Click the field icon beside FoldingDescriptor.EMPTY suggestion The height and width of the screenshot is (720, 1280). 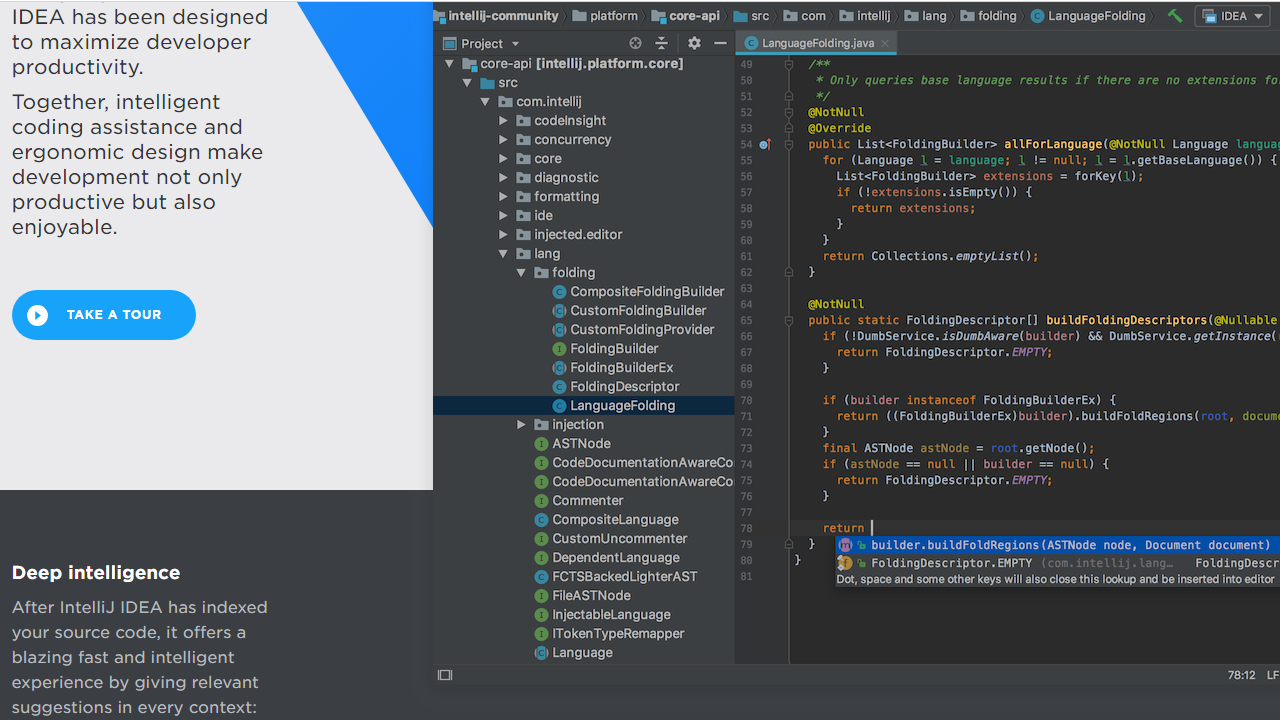(845, 563)
